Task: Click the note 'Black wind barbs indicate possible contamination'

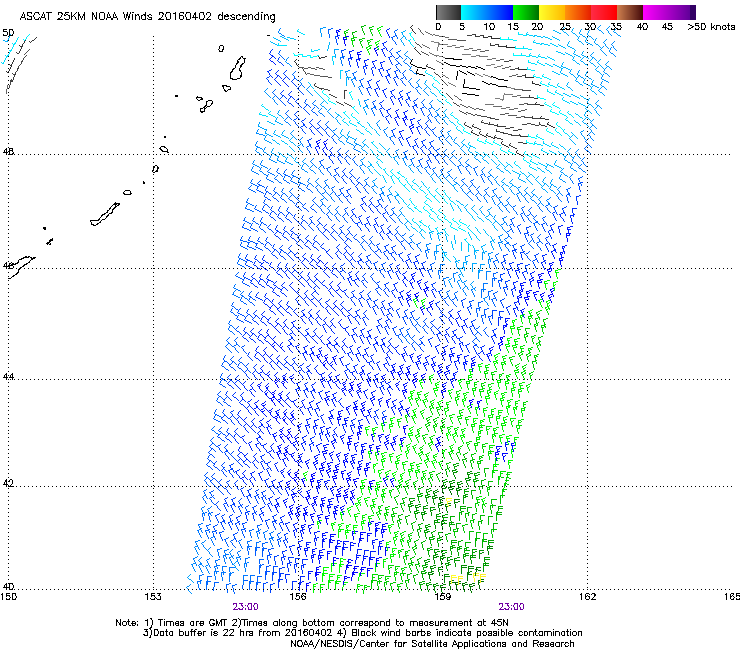Action: click(467, 633)
